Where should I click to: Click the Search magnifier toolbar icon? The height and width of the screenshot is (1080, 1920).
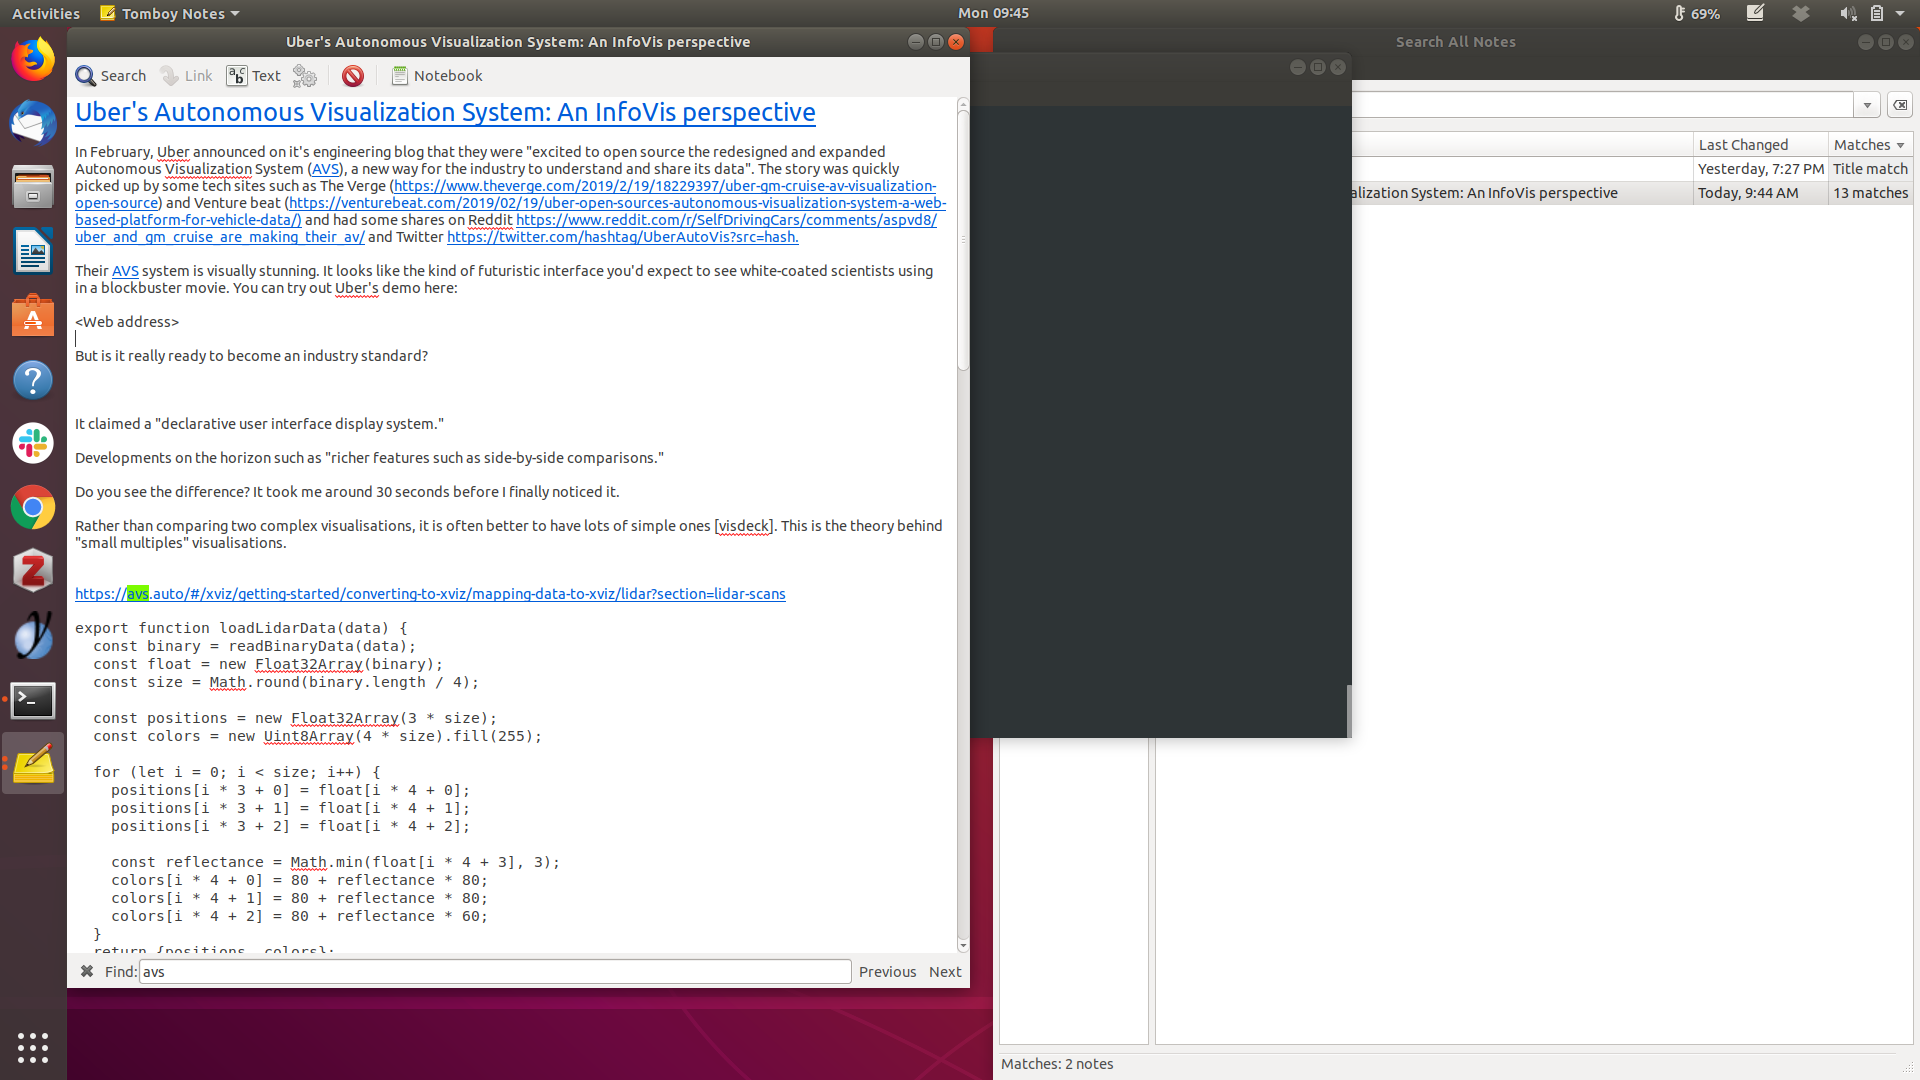(x=110, y=76)
